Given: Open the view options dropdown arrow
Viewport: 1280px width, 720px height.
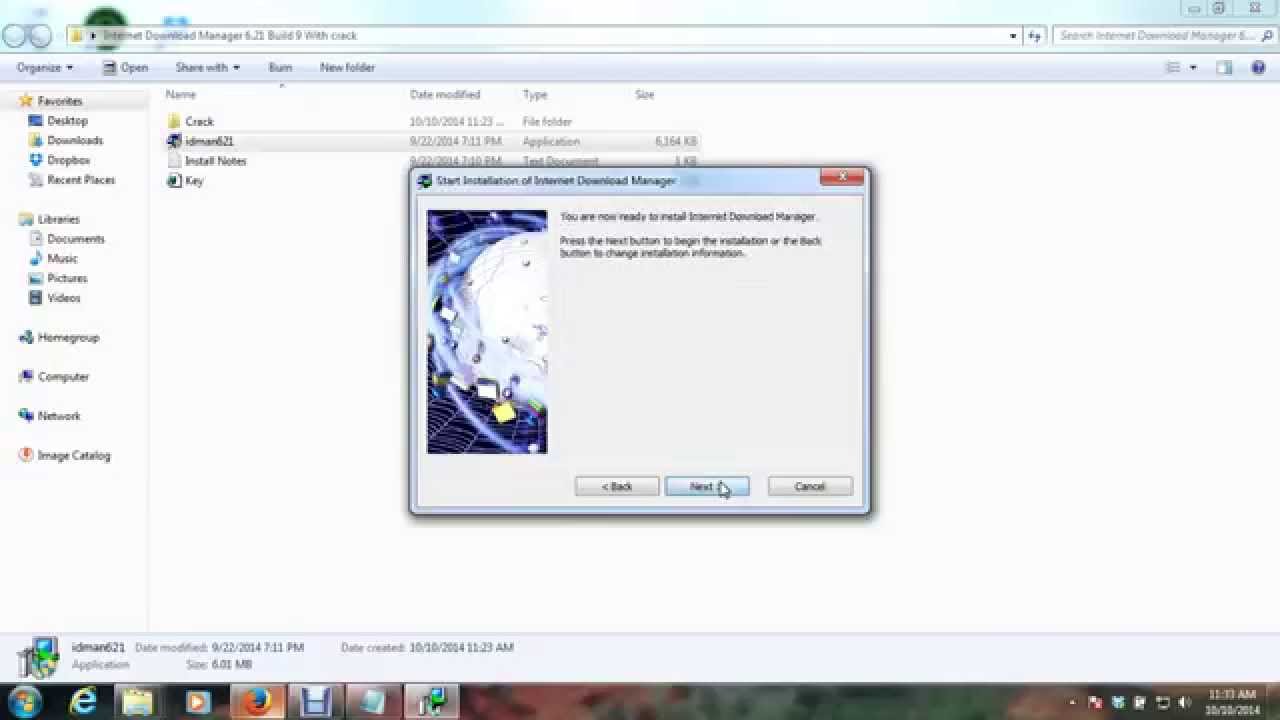Looking at the screenshot, I should coord(1193,68).
